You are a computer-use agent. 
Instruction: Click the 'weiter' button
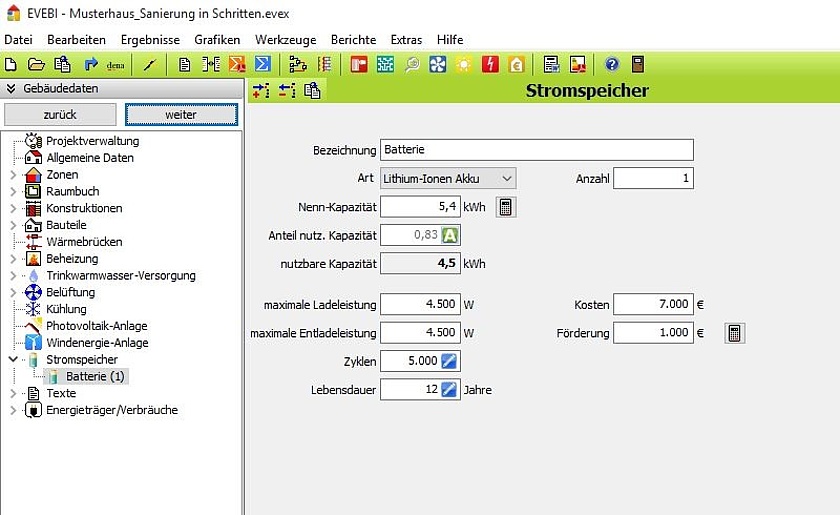[181, 114]
